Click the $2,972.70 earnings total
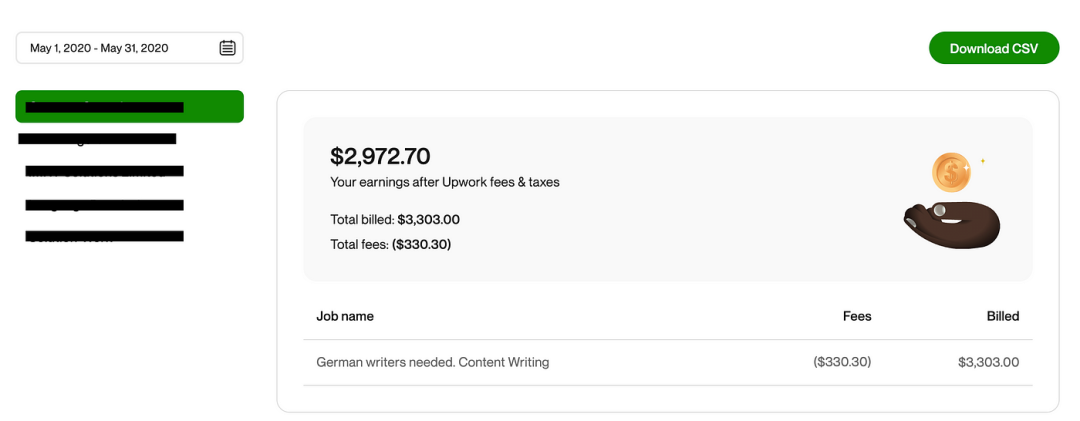Image resolution: width=1080 pixels, height=421 pixels. 380,156
